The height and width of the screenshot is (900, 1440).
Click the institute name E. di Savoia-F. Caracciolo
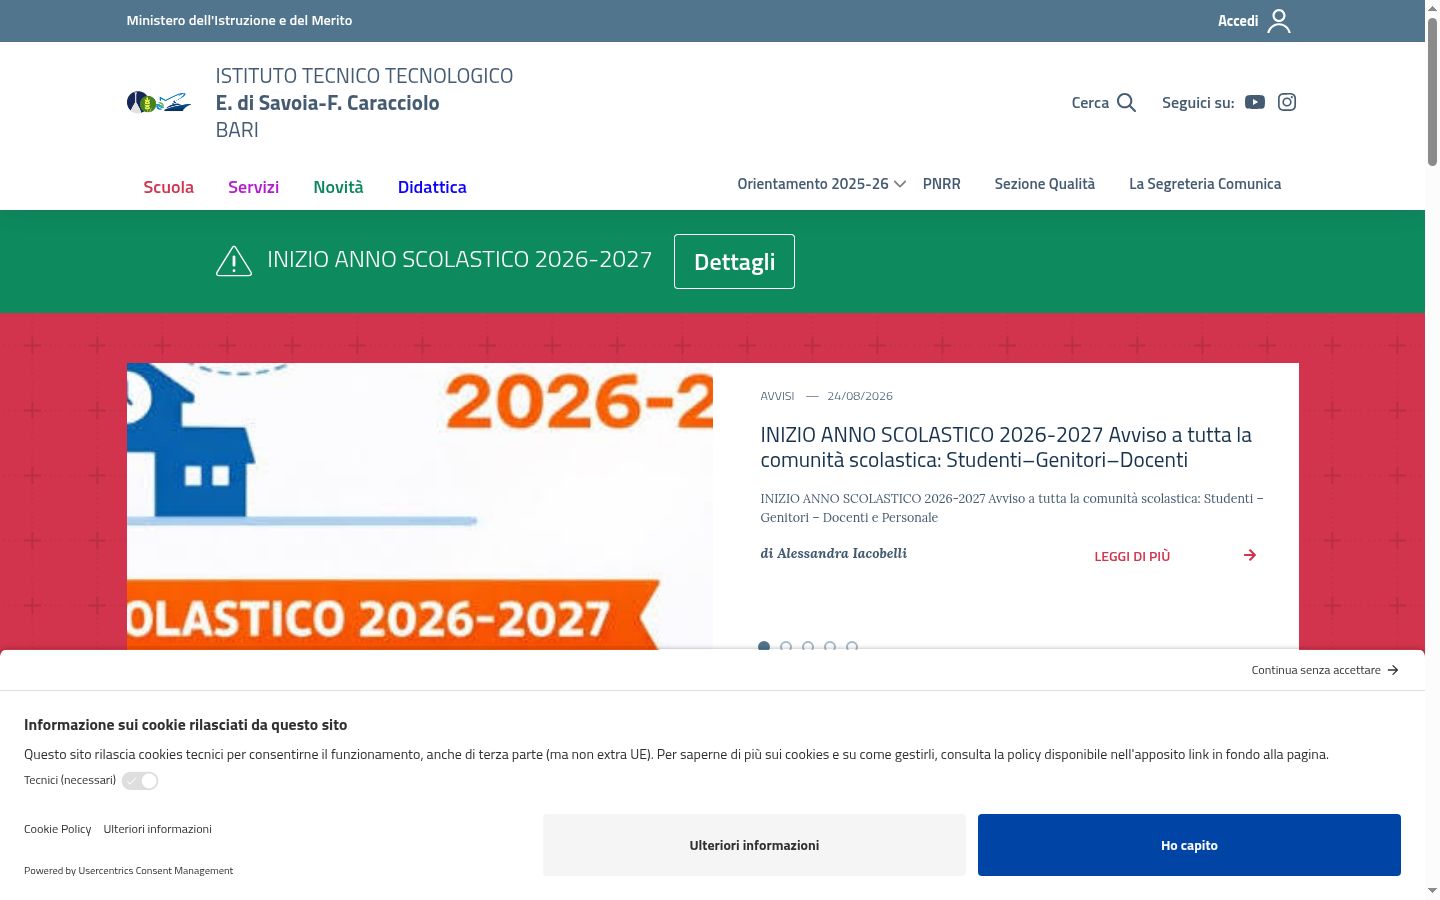coord(327,103)
